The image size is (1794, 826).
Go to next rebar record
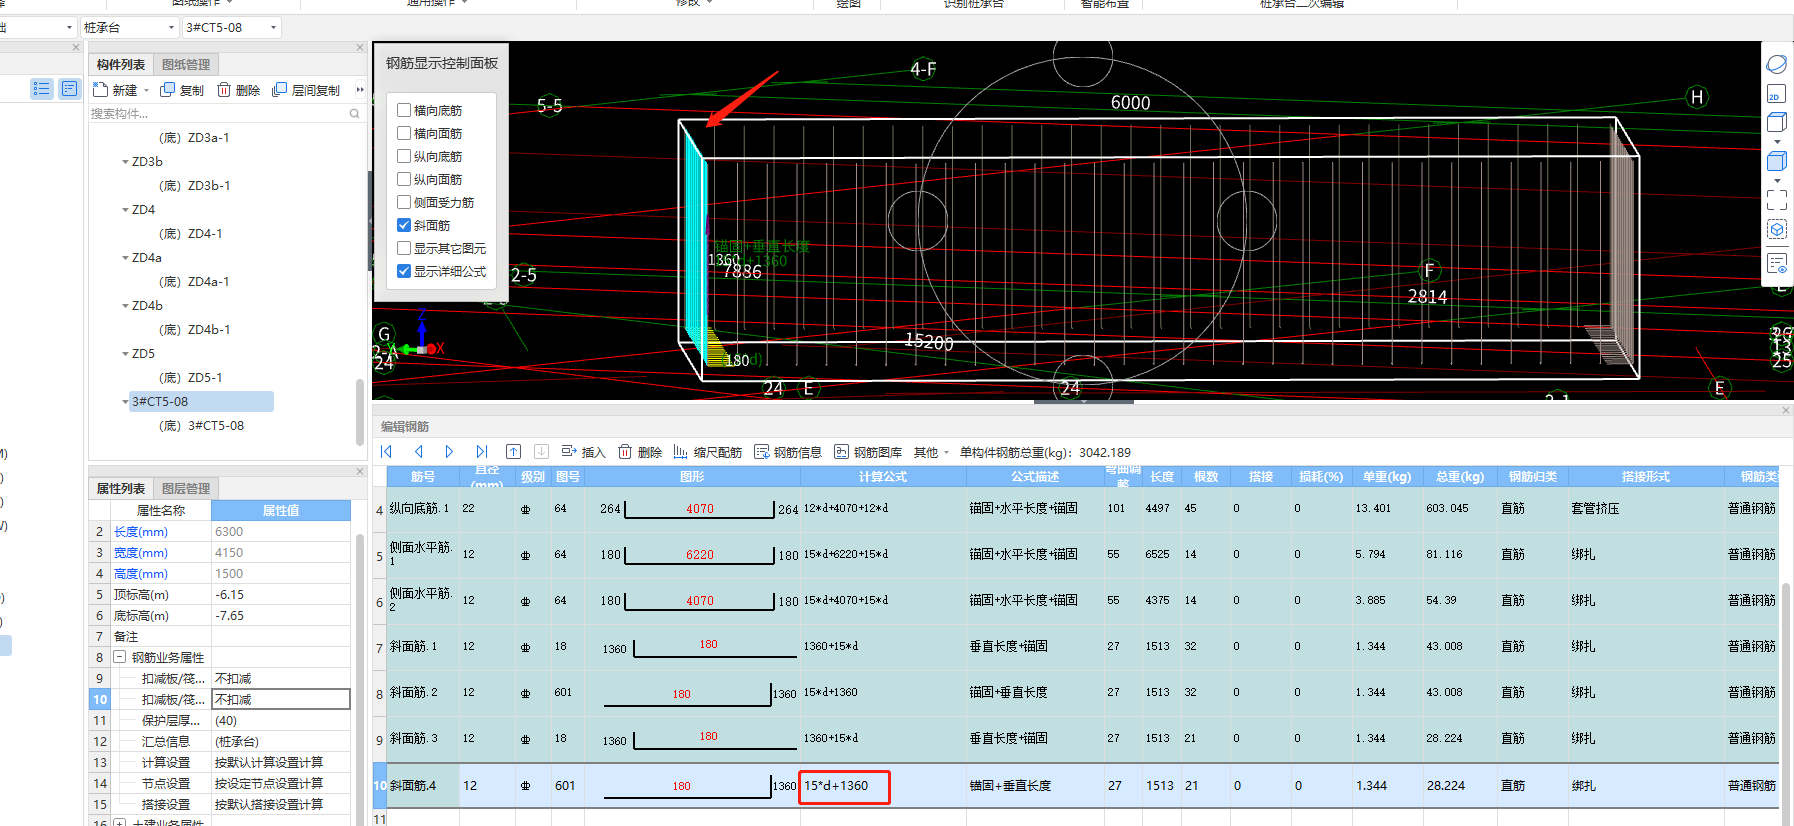(449, 452)
